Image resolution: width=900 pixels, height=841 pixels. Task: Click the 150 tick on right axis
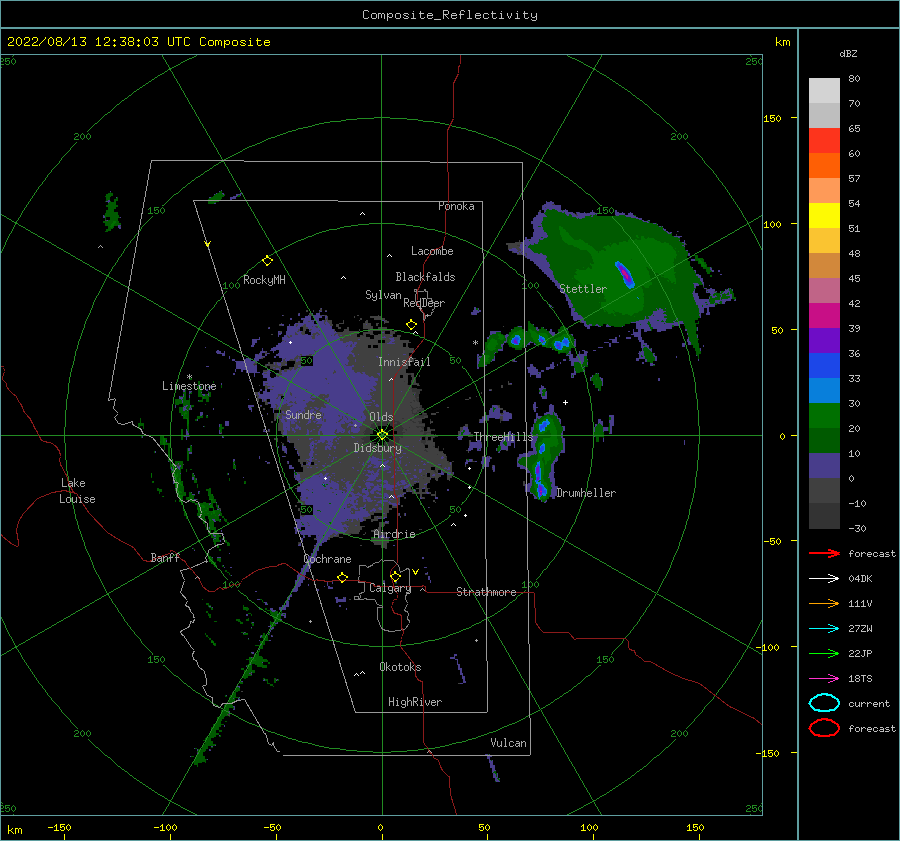772,118
